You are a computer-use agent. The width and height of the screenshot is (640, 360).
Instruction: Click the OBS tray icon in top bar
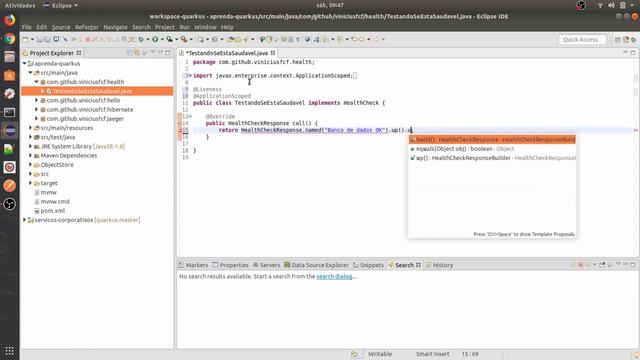tap(581, 5)
